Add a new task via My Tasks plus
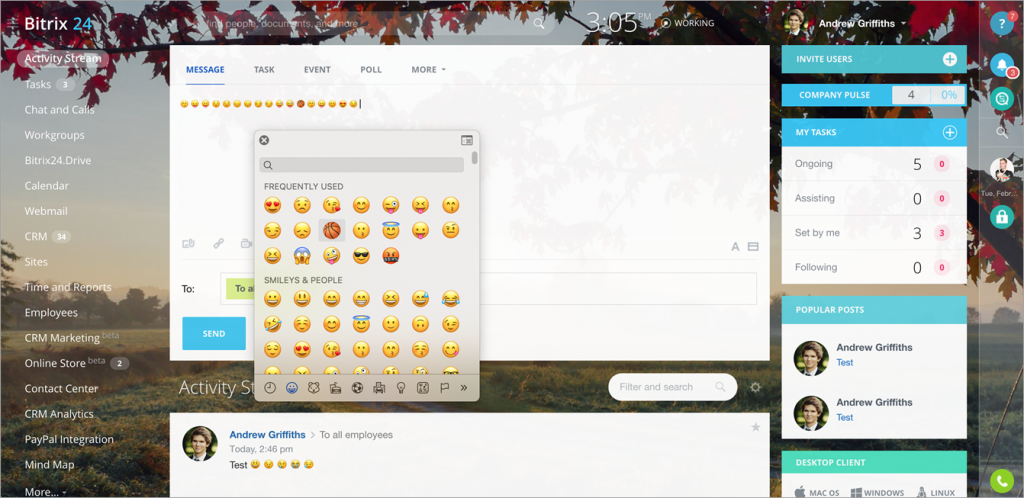 click(x=950, y=132)
